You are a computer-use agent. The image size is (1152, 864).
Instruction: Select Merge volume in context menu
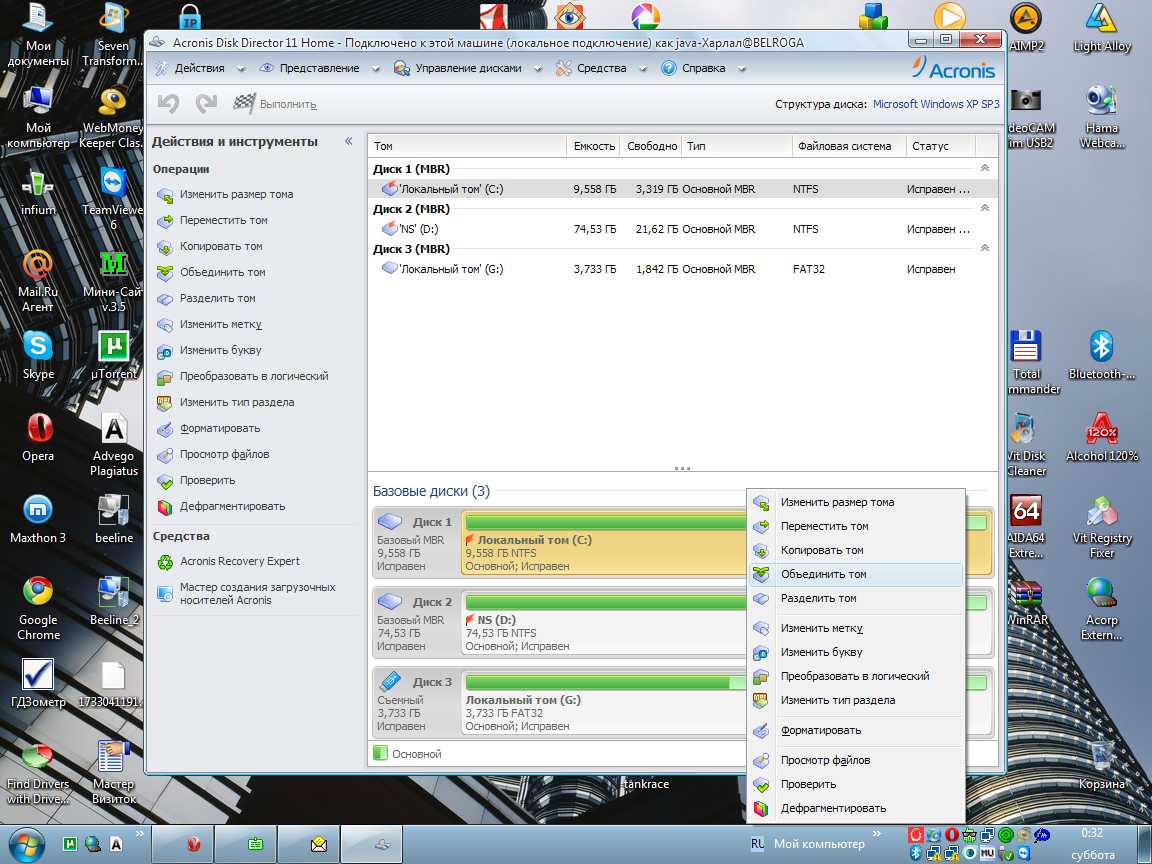click(823, 575)
